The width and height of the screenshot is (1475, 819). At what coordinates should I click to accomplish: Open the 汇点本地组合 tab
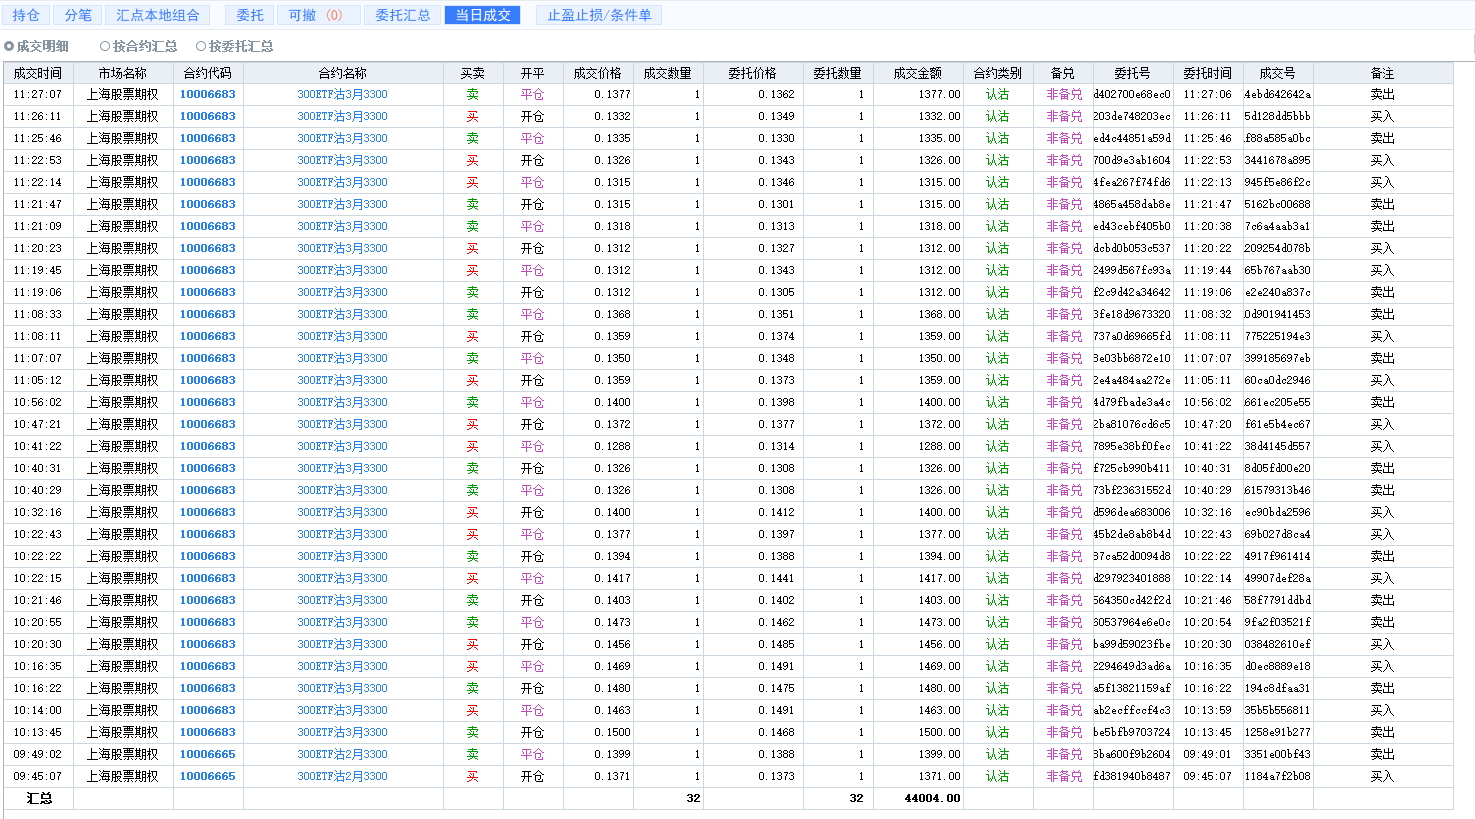pos(158,15)
